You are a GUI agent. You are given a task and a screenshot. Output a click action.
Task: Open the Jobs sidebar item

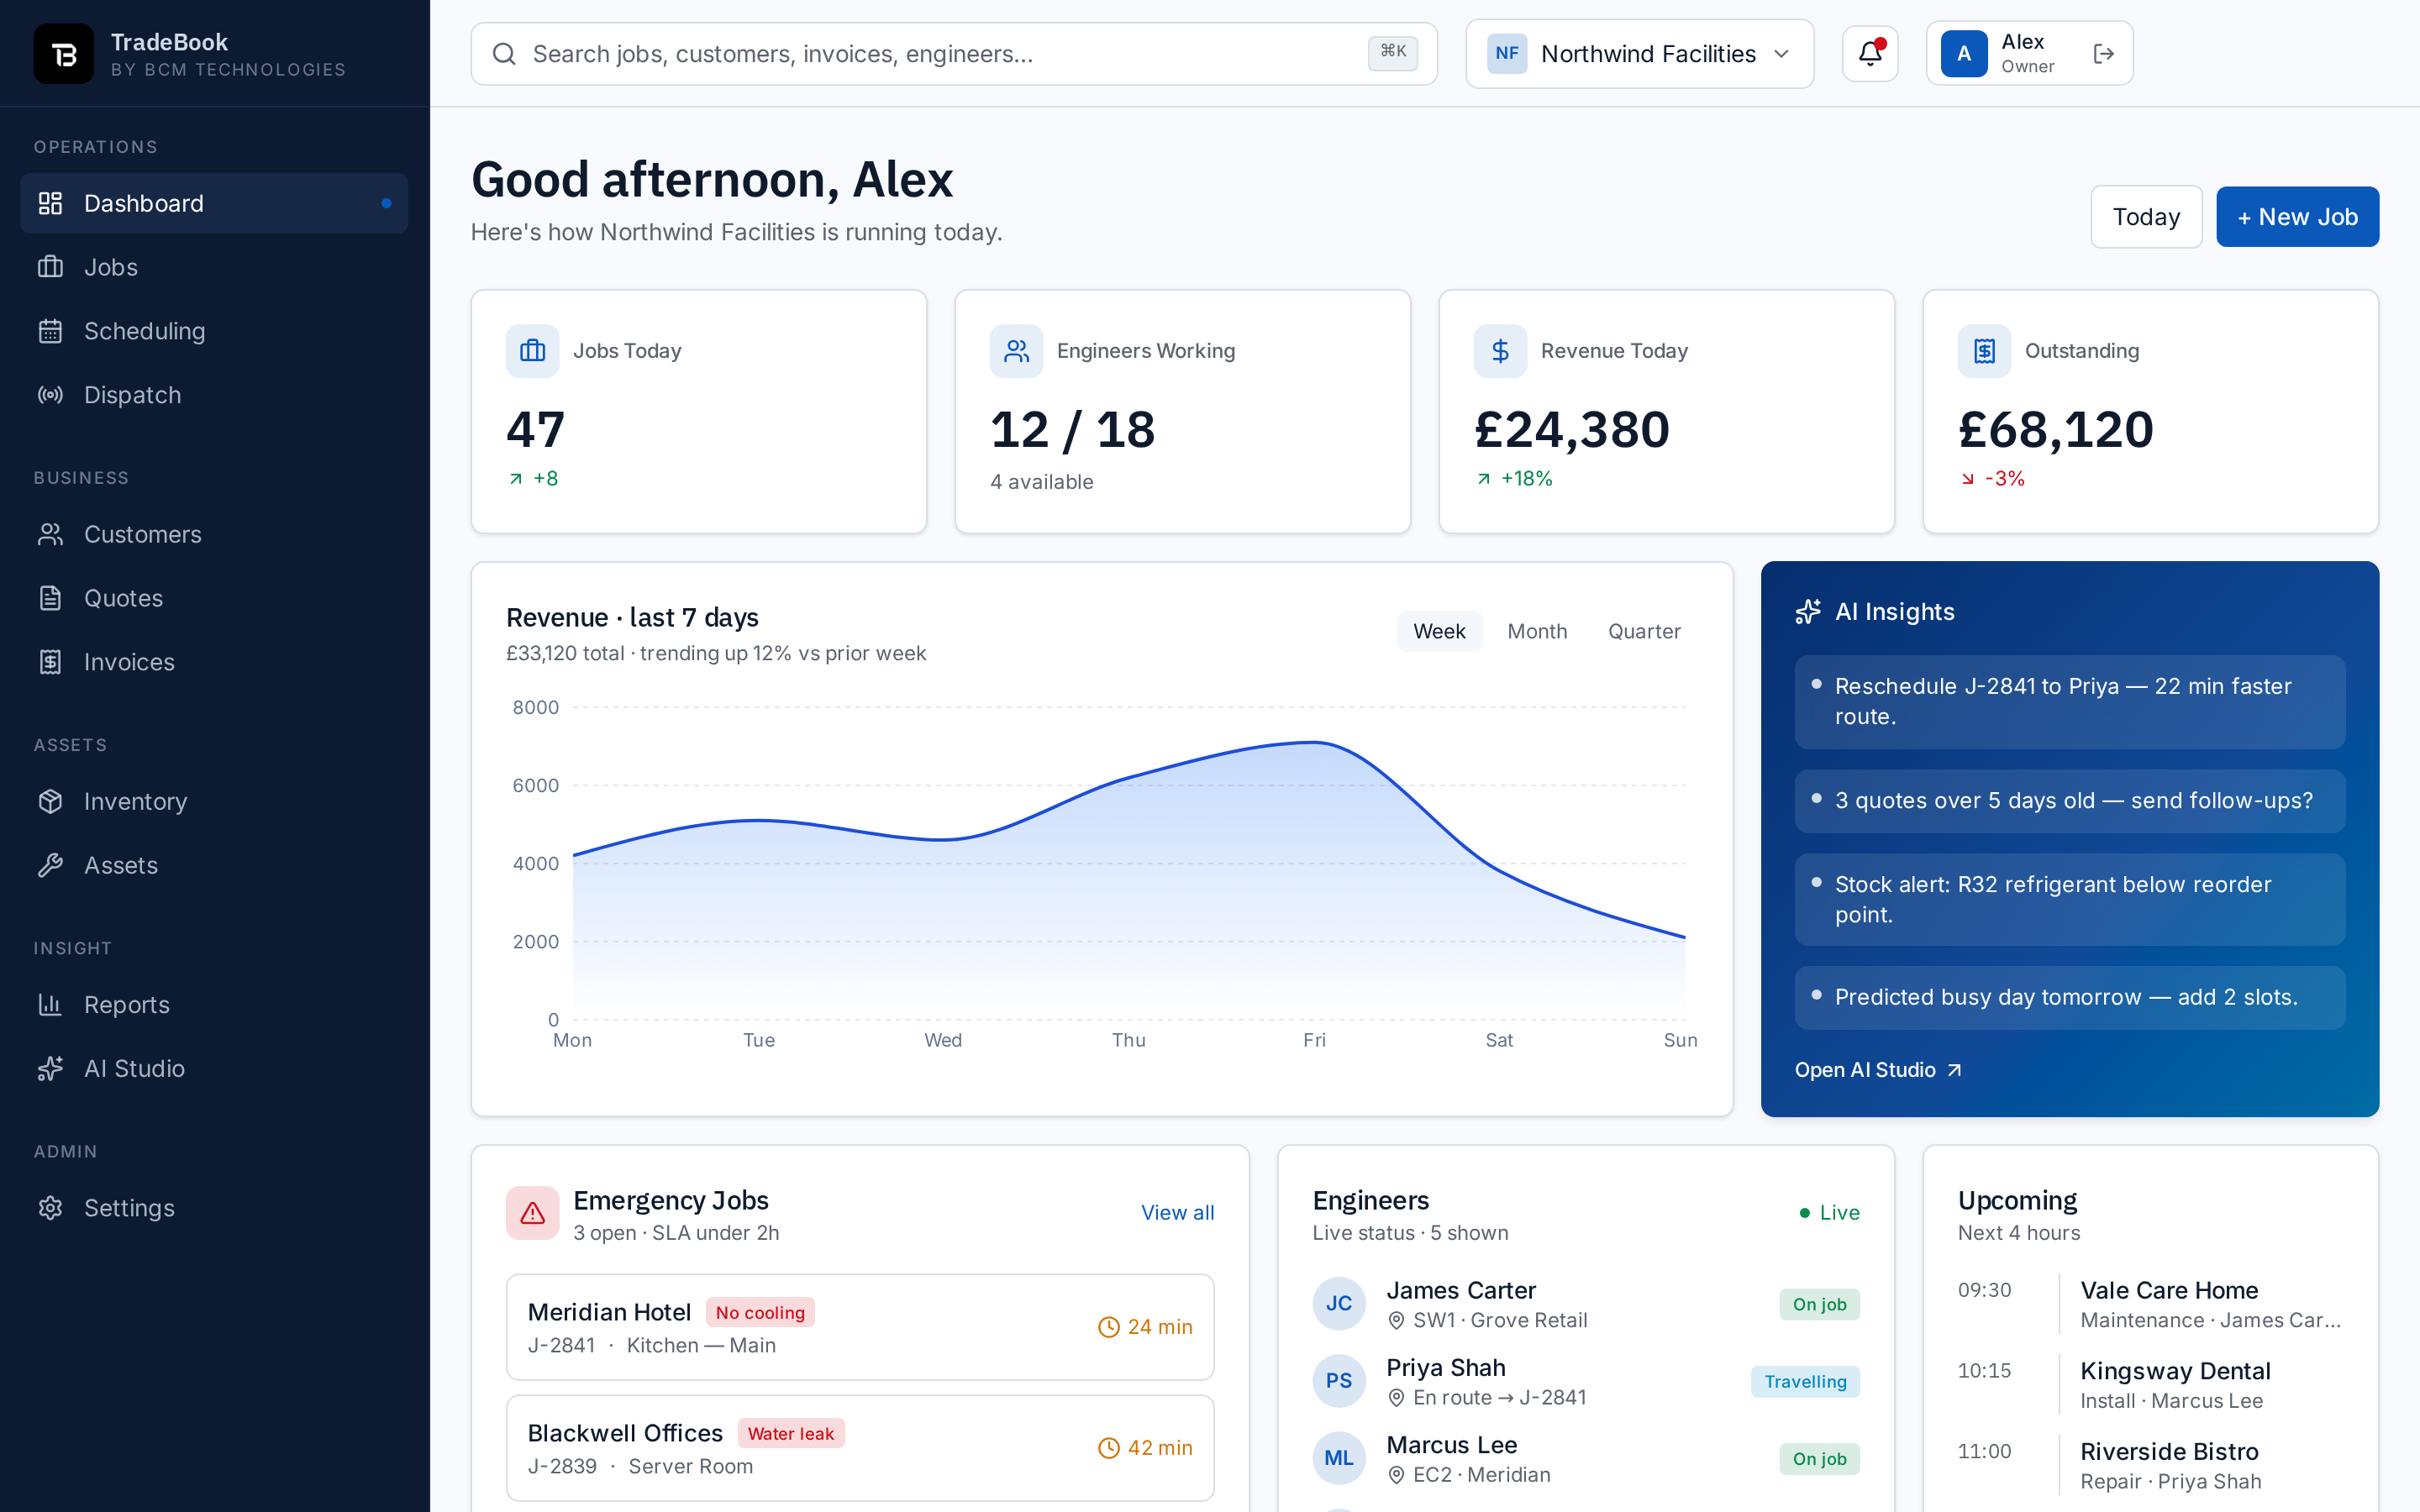[x=214, y=267]
